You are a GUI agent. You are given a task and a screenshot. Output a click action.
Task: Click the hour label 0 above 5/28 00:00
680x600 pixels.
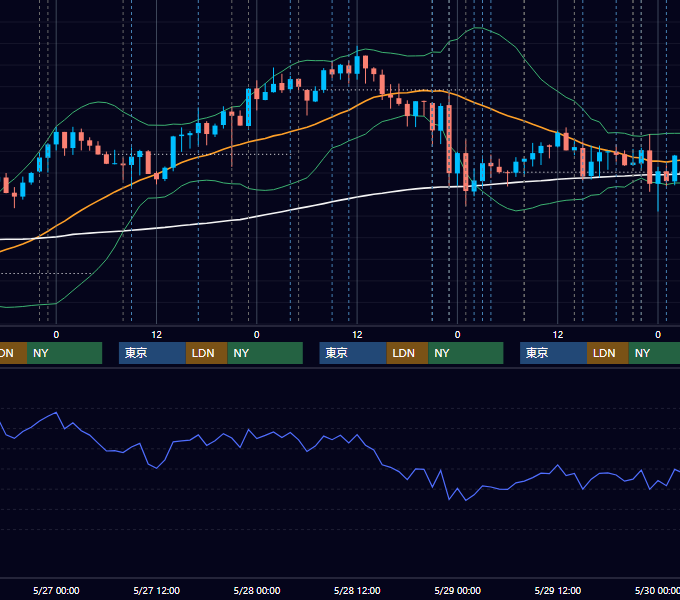click(x=257, y=335)
